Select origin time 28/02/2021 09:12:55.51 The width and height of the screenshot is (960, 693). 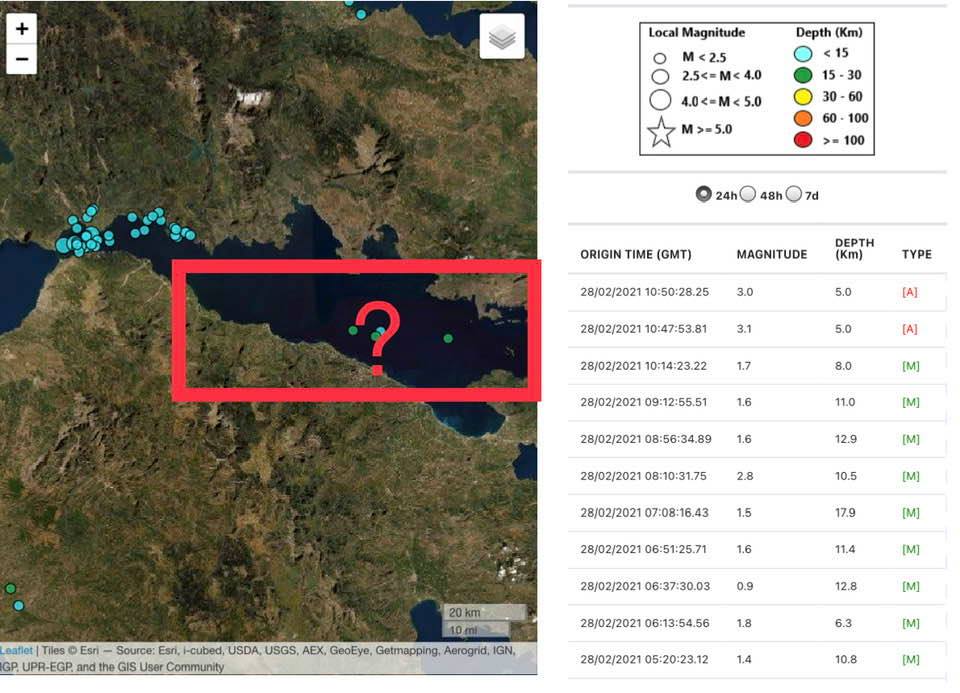tap(643, 402)
